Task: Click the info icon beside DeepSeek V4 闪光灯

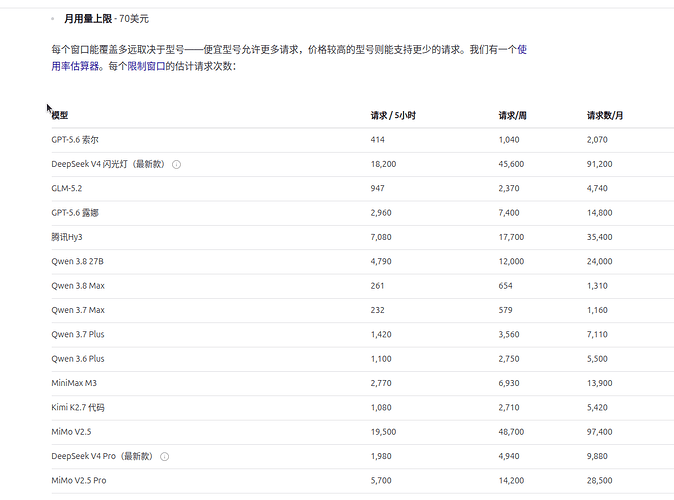Action: [176, 164]
